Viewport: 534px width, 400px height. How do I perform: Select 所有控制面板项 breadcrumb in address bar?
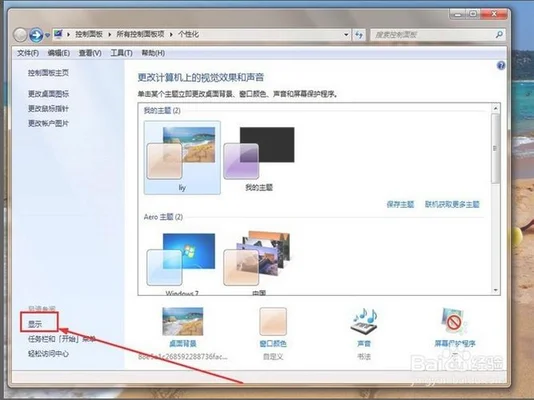(140, 34)
